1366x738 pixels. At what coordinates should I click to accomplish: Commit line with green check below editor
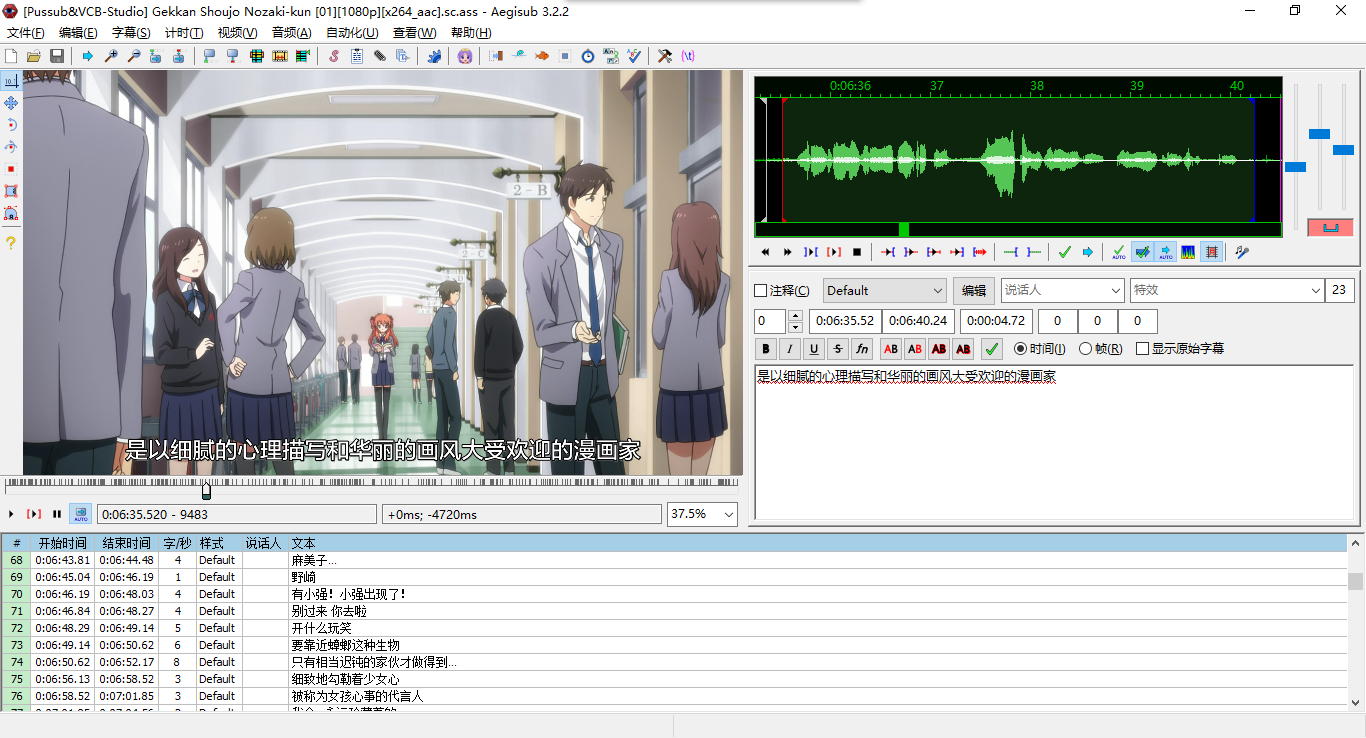991,349
